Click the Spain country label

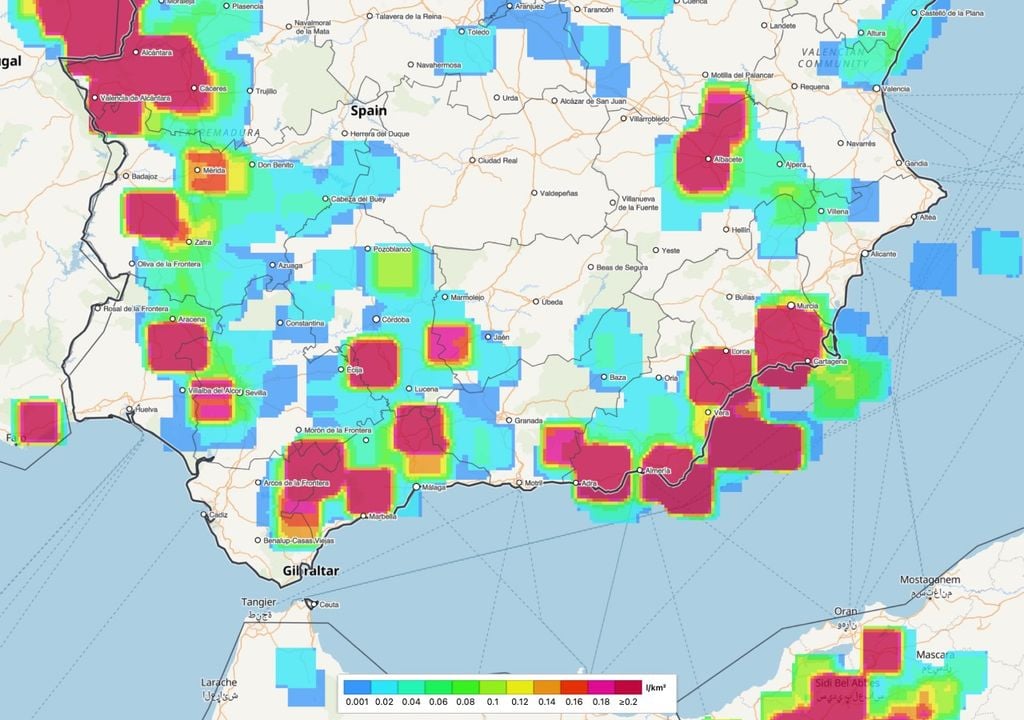tap(368, 110)
